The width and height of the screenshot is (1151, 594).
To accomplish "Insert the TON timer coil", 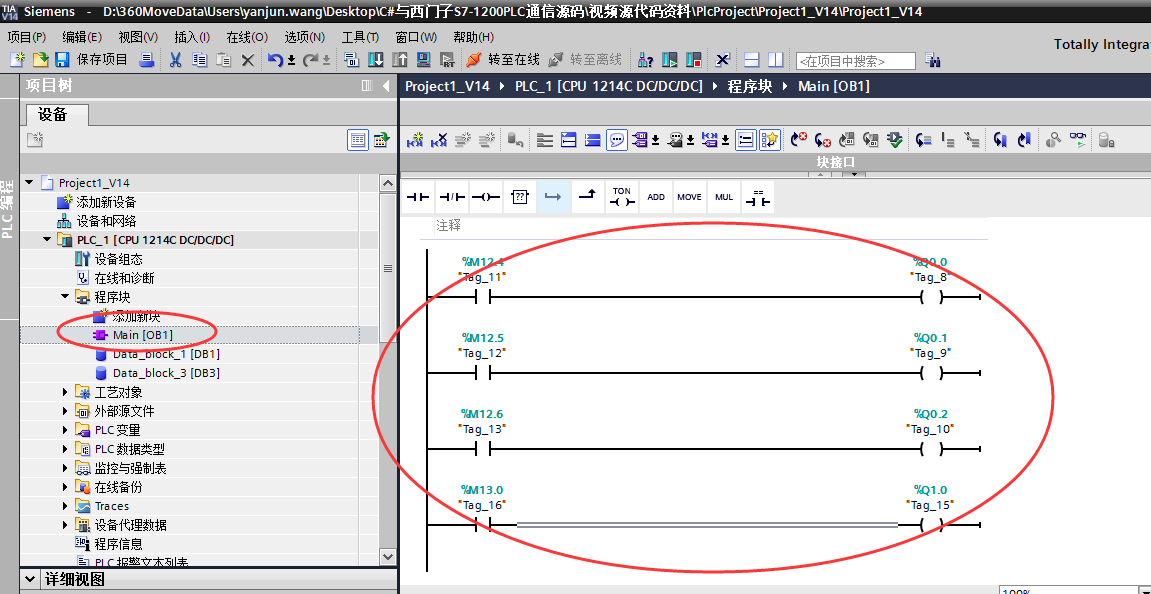I will [621, 197].
